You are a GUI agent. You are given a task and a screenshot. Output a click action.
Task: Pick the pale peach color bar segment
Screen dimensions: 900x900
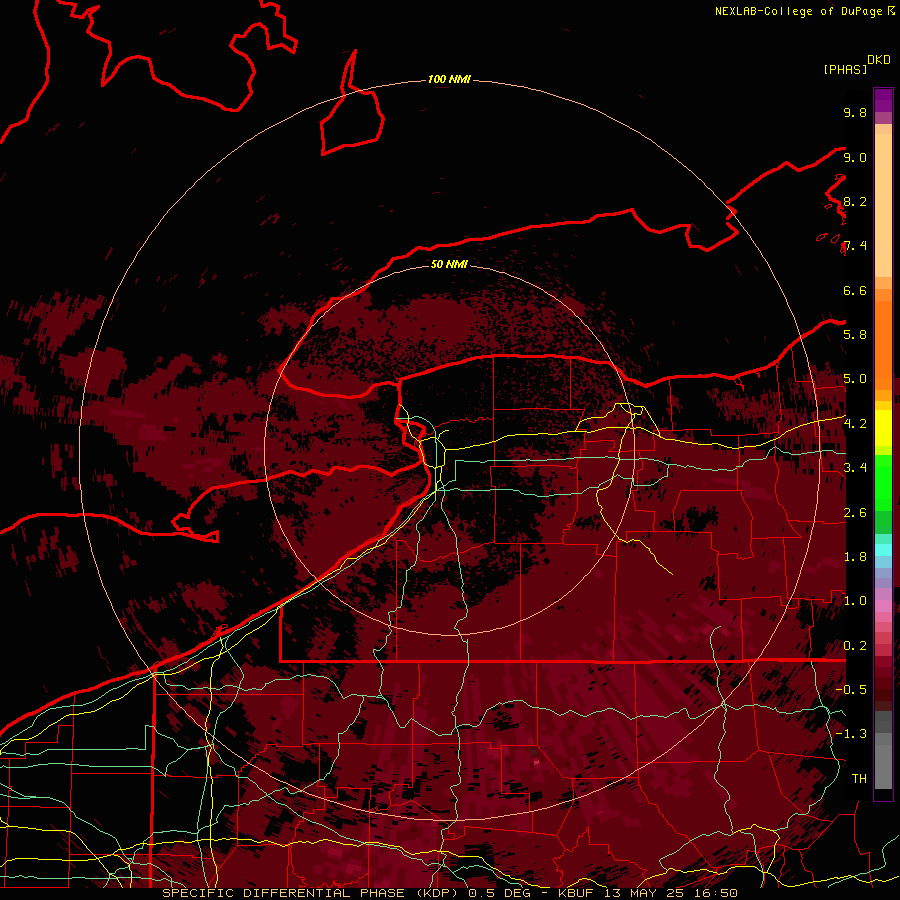pos(883,207)
